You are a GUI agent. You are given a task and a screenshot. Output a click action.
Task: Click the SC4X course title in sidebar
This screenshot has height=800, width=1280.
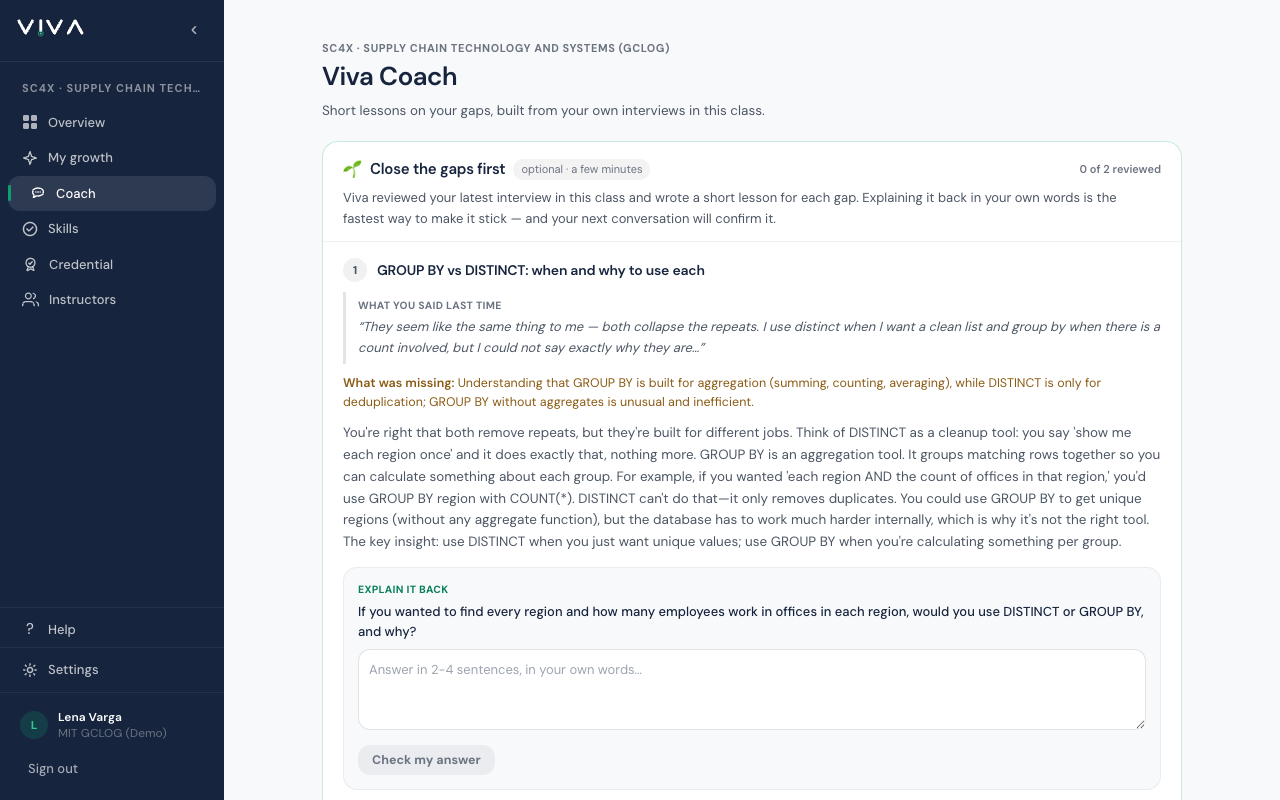pos(111,88)
